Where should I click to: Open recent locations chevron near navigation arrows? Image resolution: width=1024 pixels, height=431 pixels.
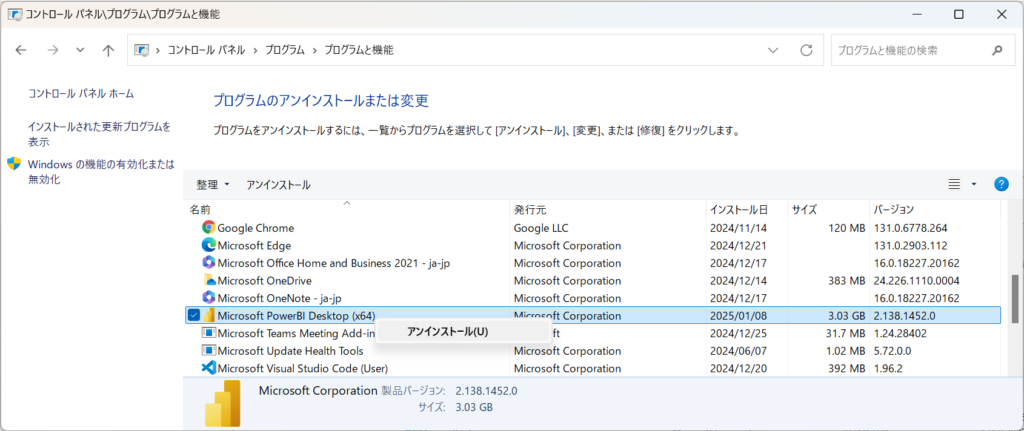click(80, 50)
